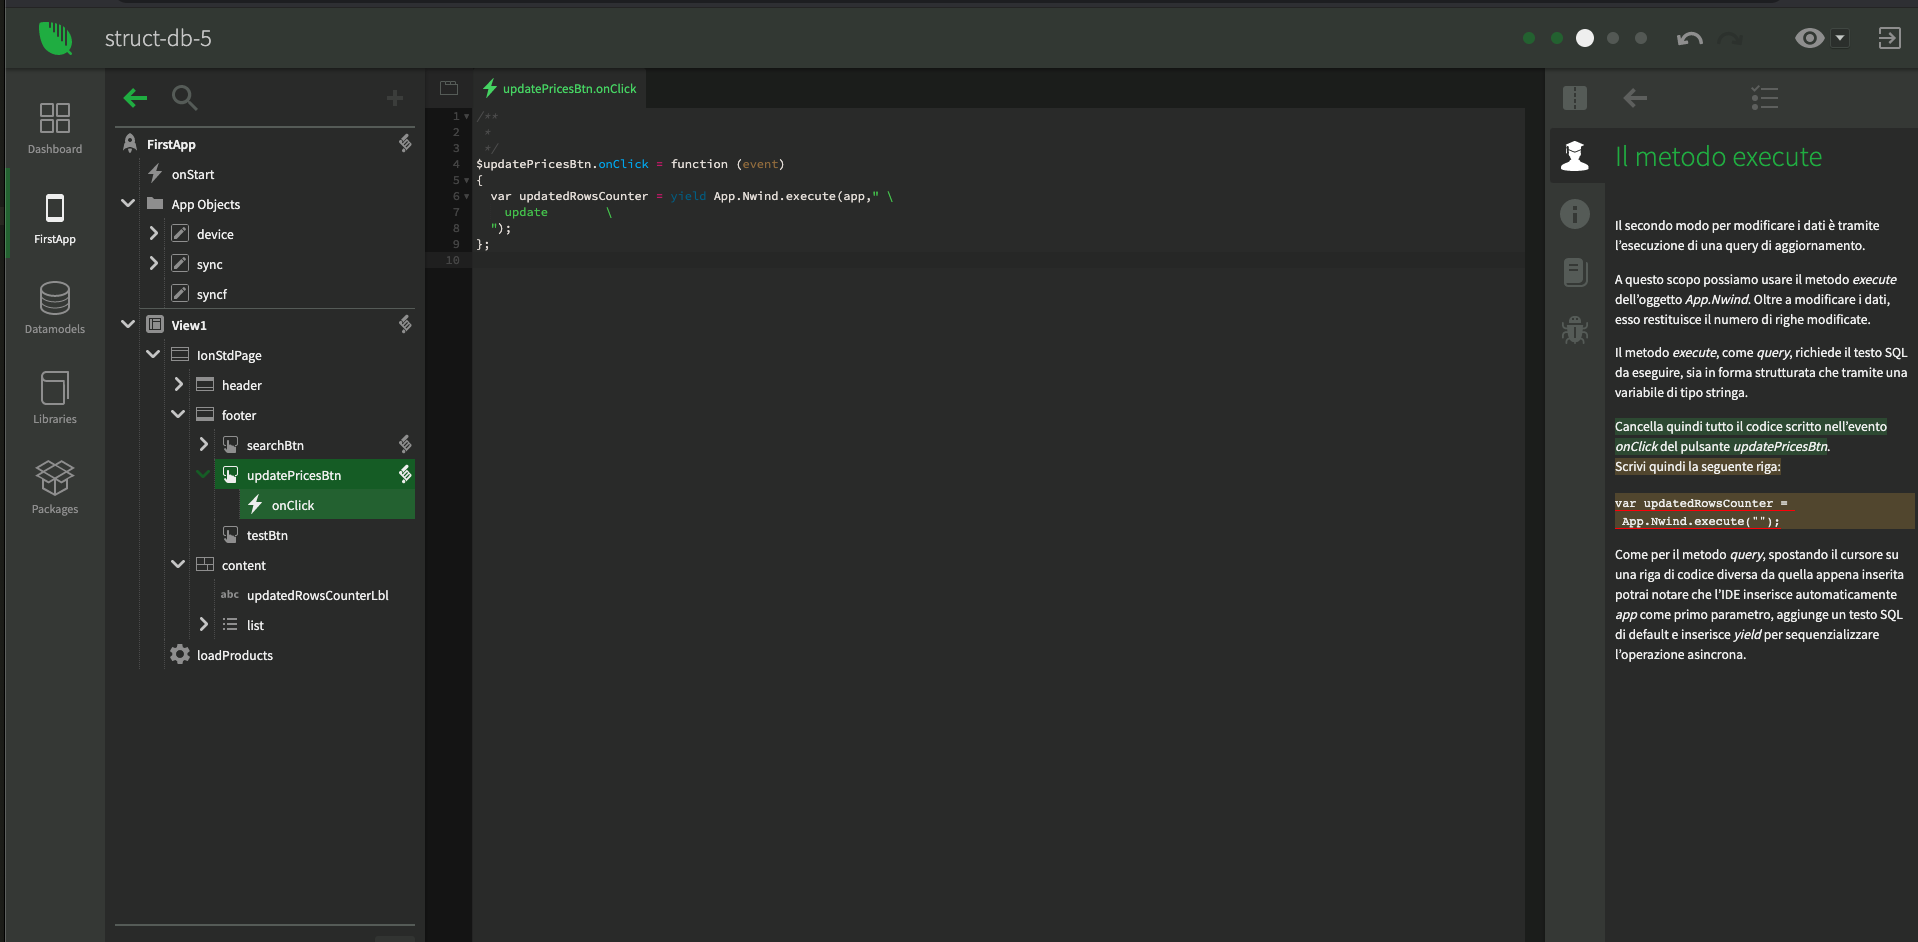
Task: Open the Datamodels sidebar section
Action: 55,308
